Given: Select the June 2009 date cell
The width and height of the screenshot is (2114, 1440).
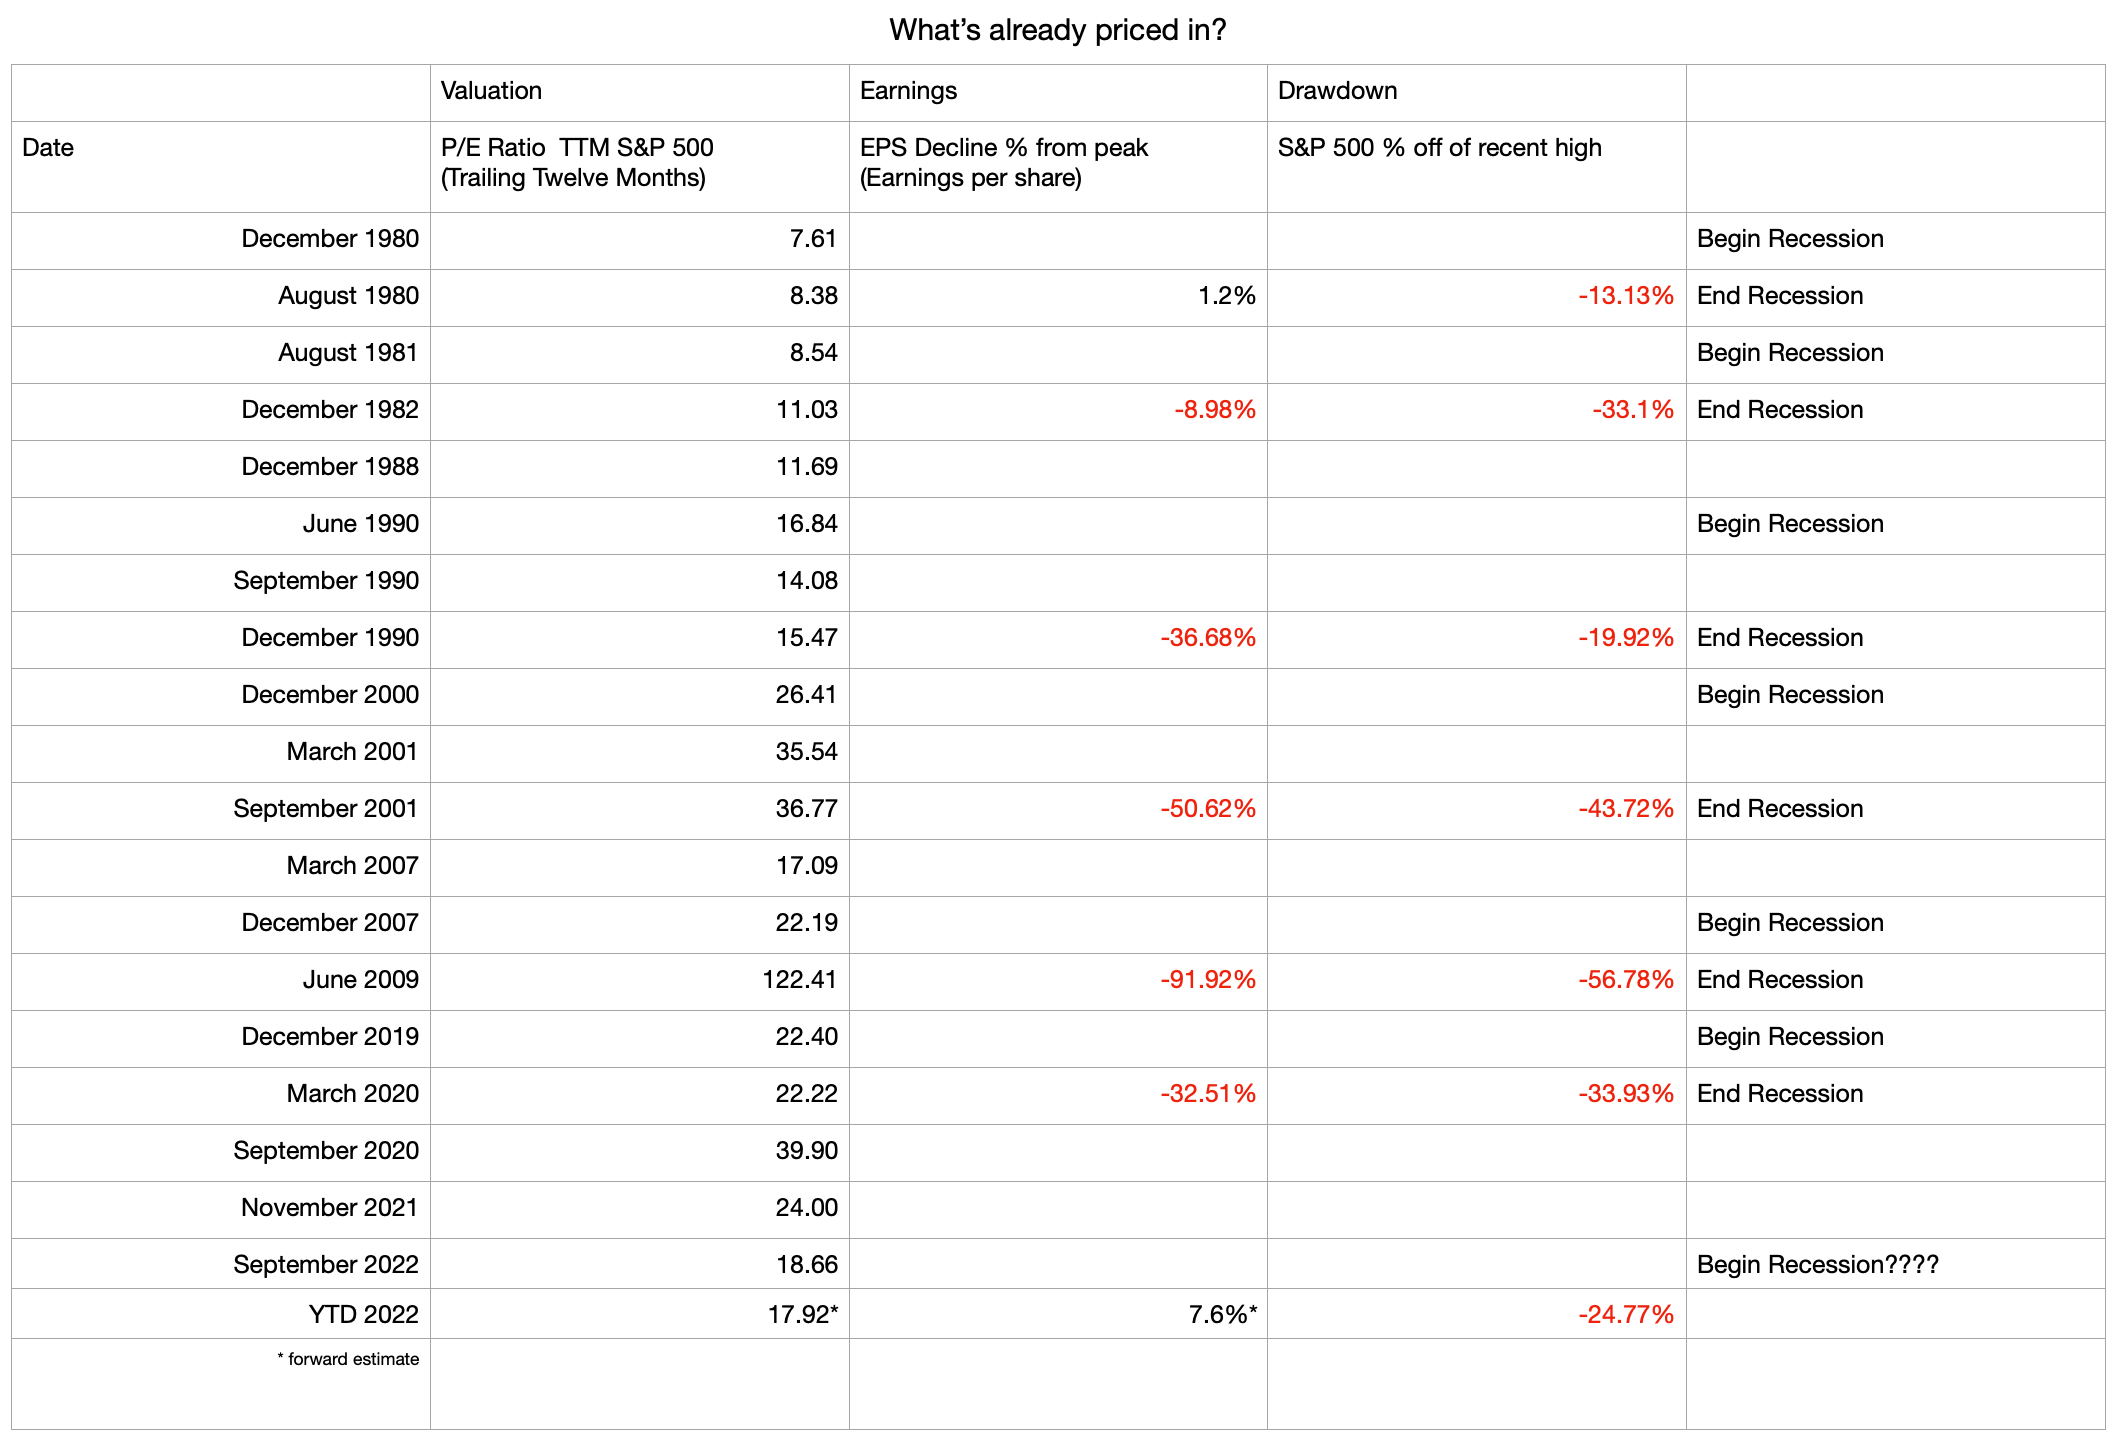Looking at the screenshot, I should [360, 980].
